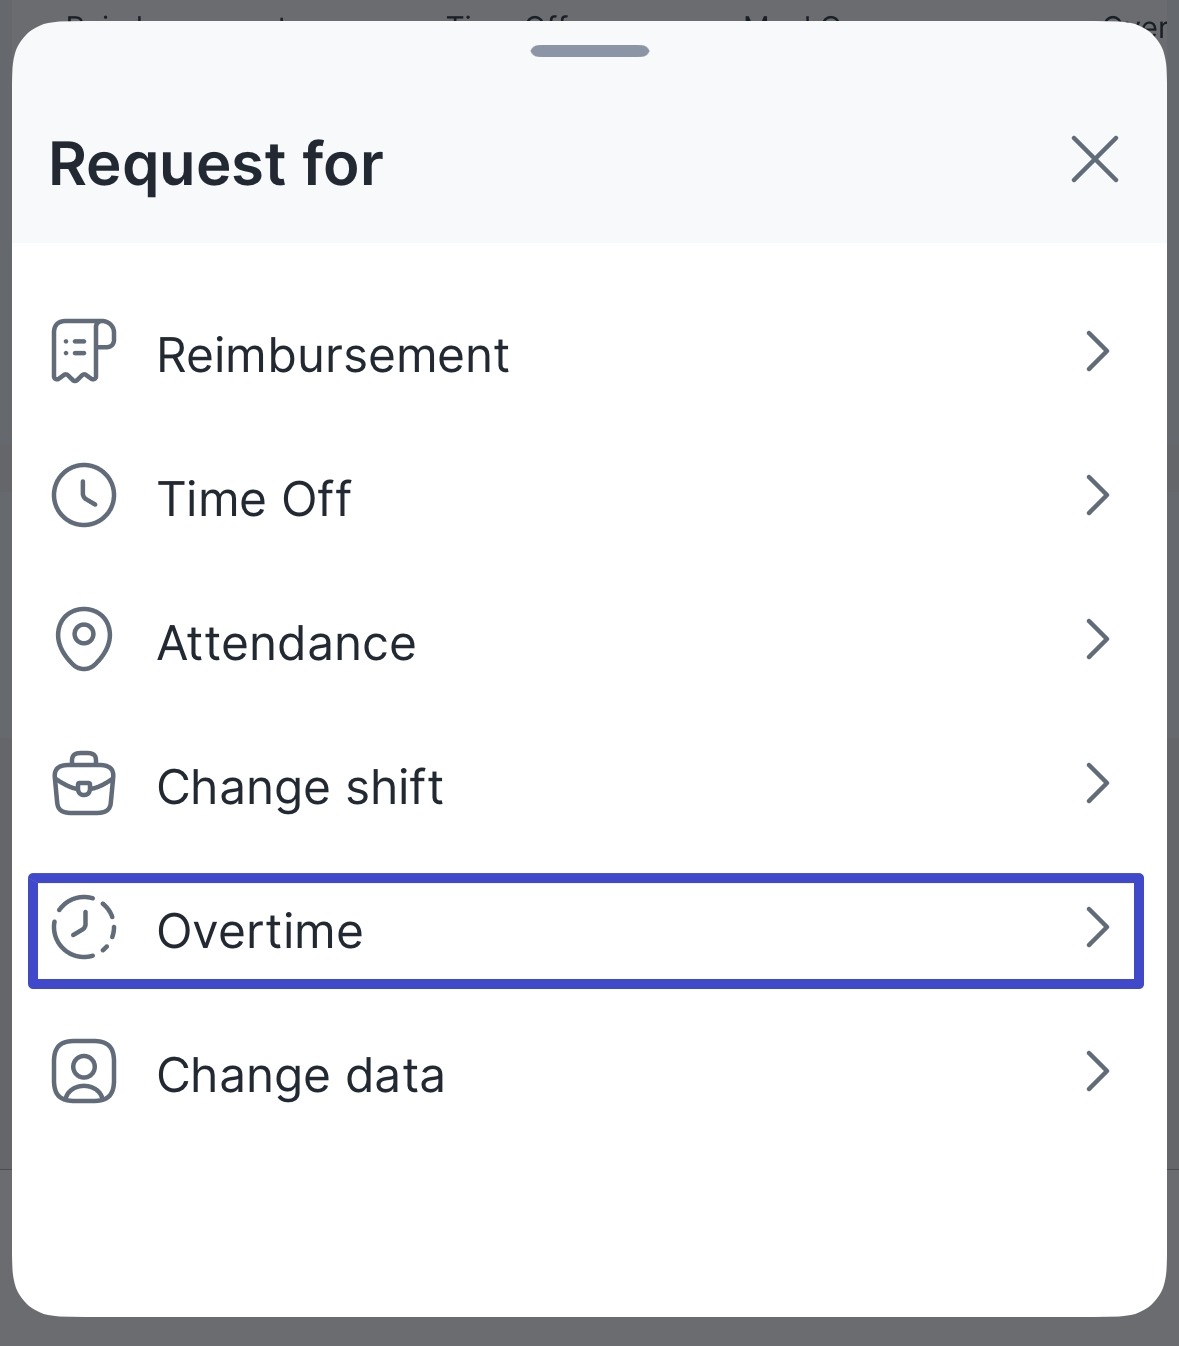
Task: Expand Reimbursement using its chevron arrow
Action: (x=1098, y=352)
